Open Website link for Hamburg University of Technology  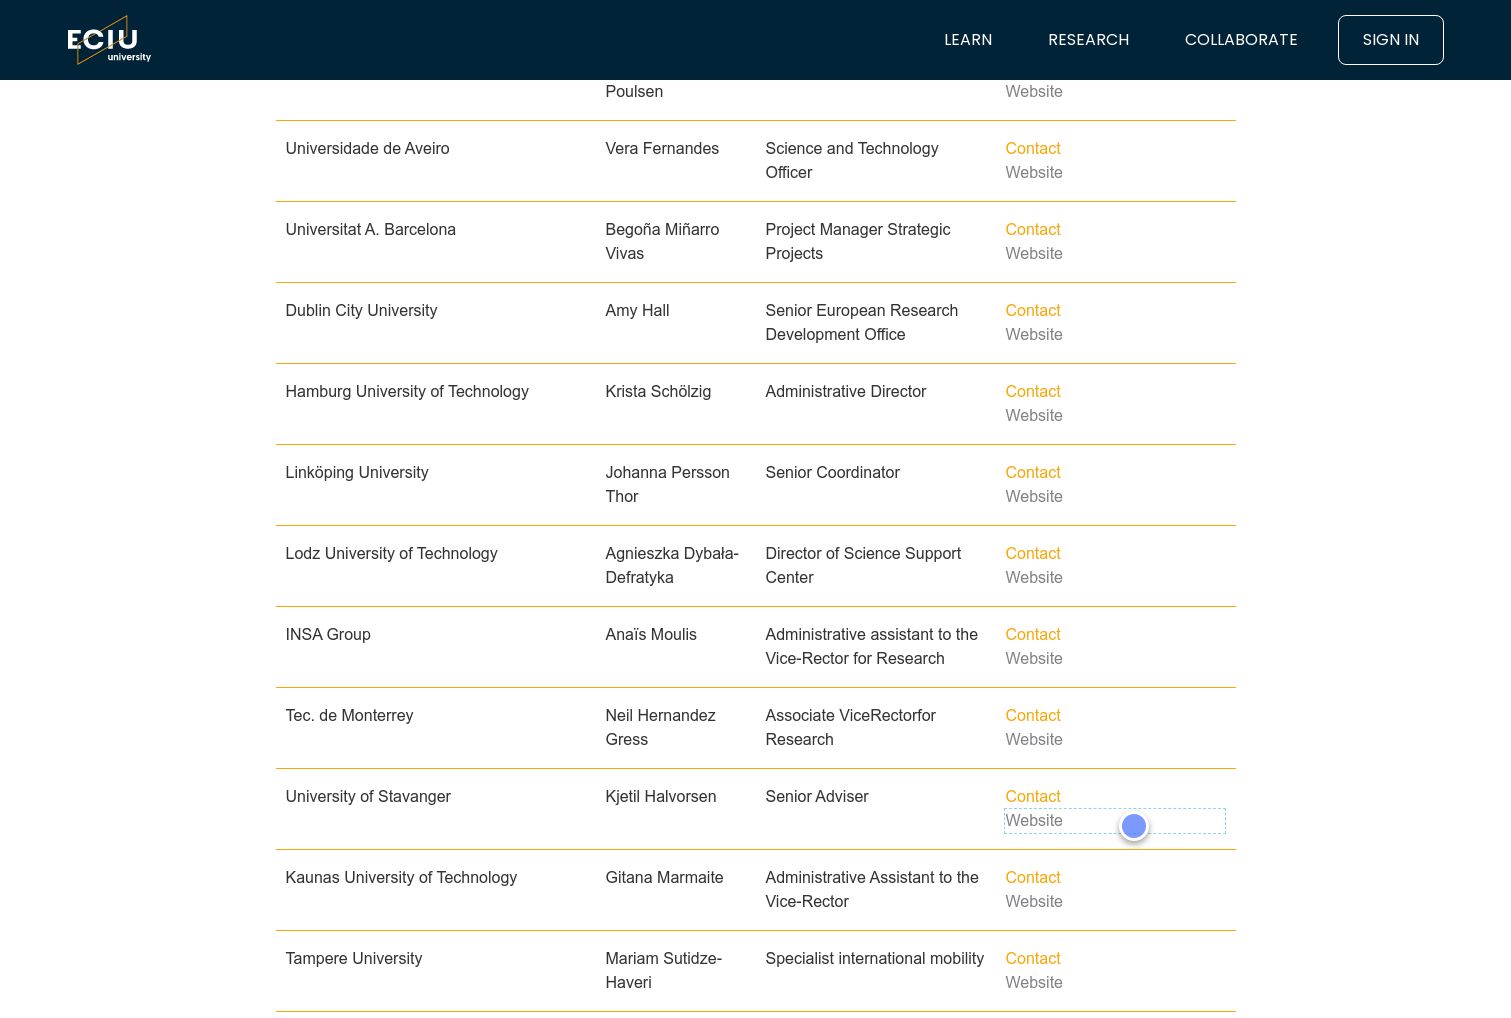pyautogui.click(x=1034, y=415)
